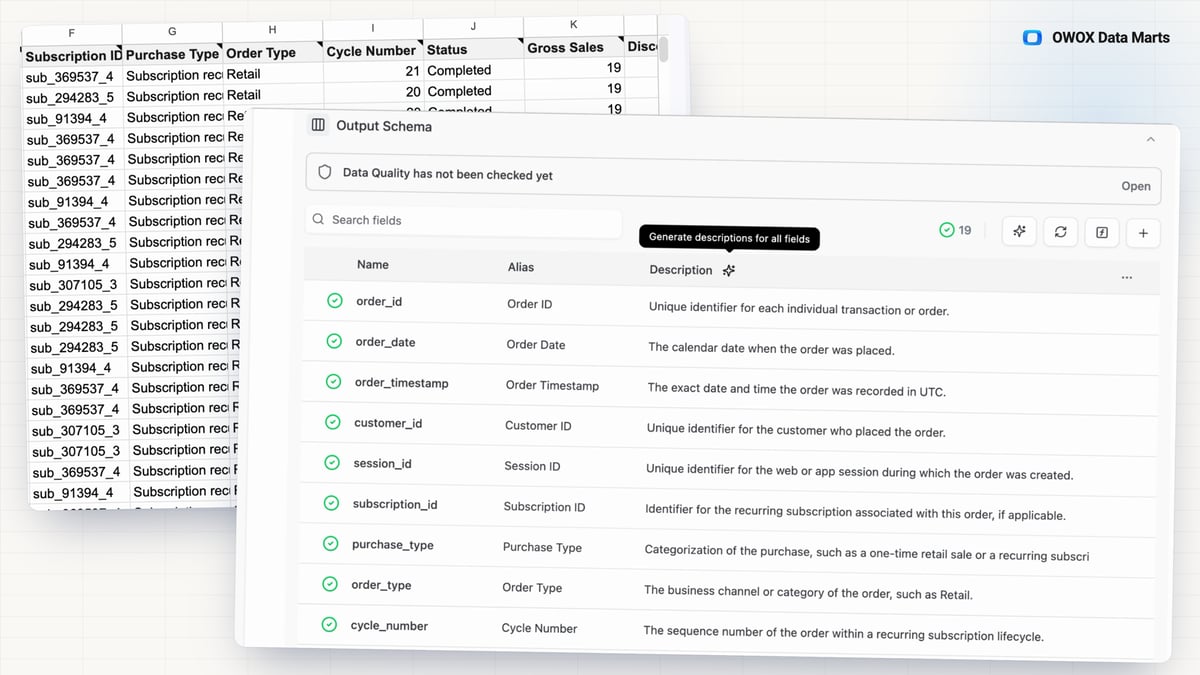The width and height of the screenshot is (1200, 675).
Task: Edit the order_id description text
Action: coord(799,310)
